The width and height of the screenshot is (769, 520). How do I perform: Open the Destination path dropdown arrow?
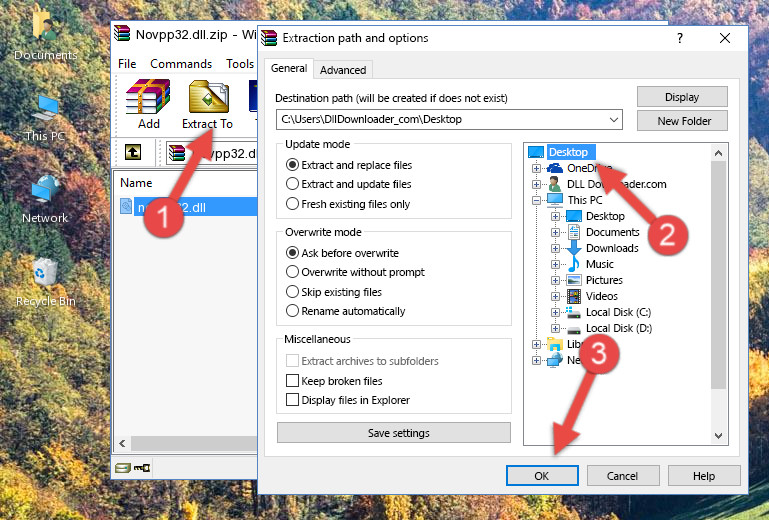pos(614,120)
